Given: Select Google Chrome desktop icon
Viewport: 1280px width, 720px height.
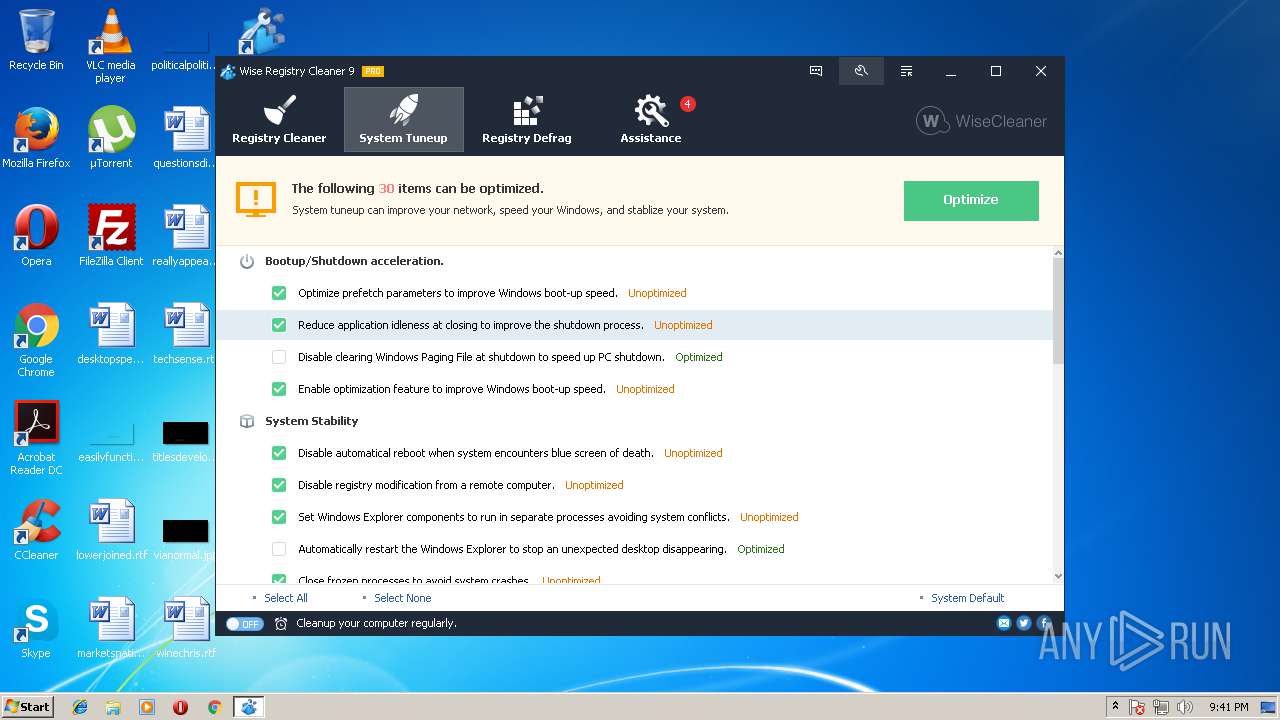Looking at the screenshot, I should click(x=36, y=340).
